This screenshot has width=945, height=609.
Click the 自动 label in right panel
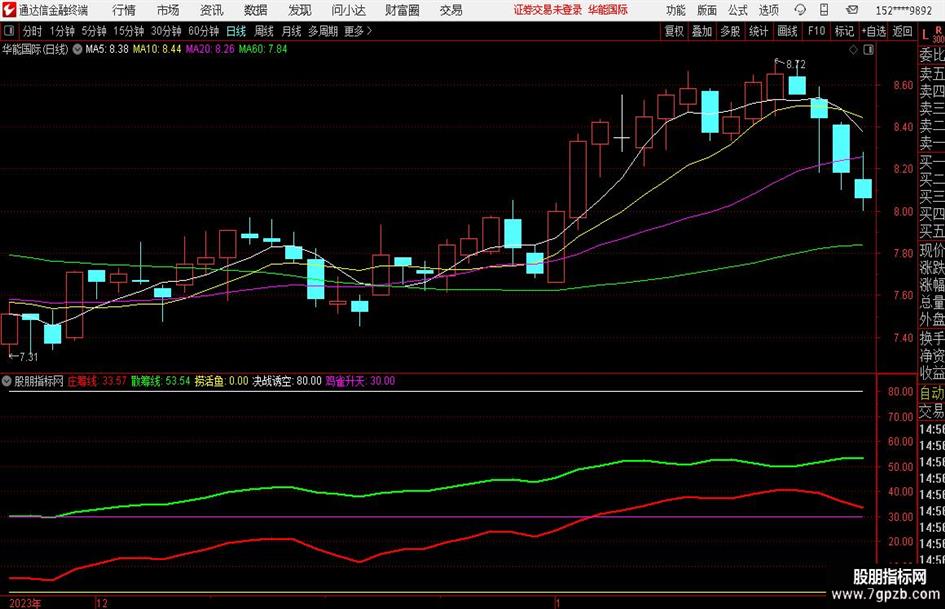931,393
